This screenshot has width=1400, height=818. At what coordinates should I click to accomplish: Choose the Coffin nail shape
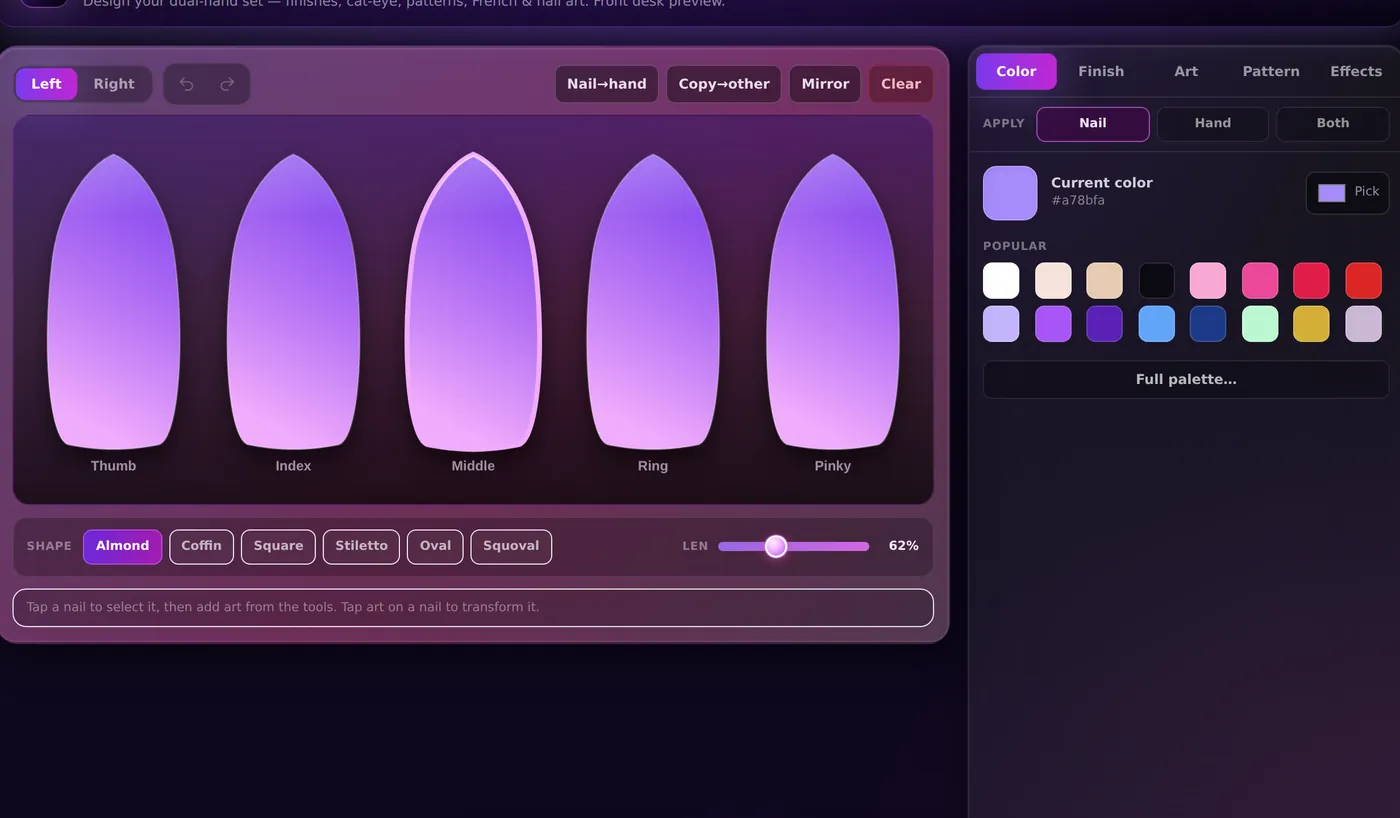201,547
